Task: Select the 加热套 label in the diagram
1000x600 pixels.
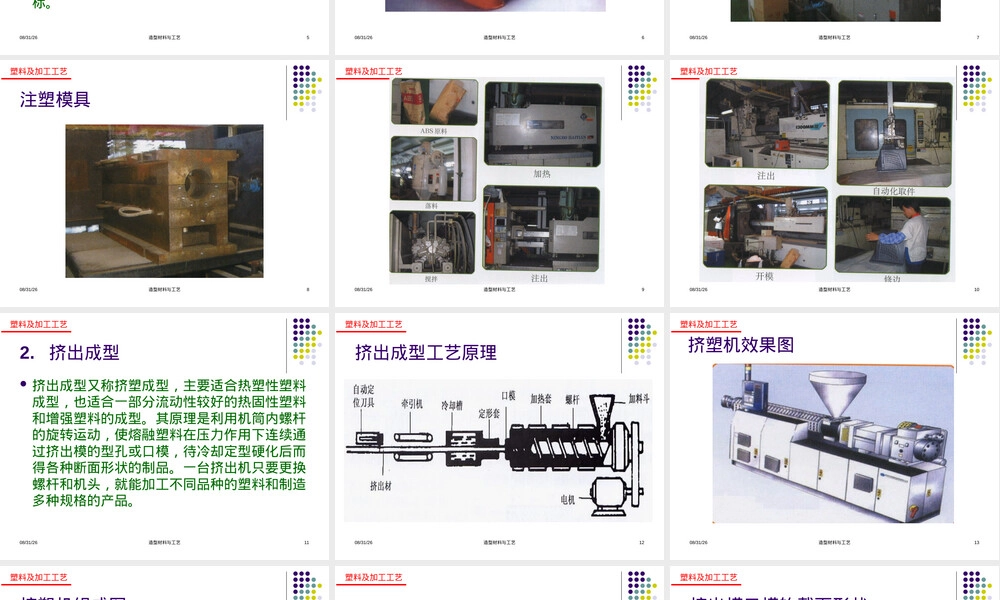Action: 541,399
